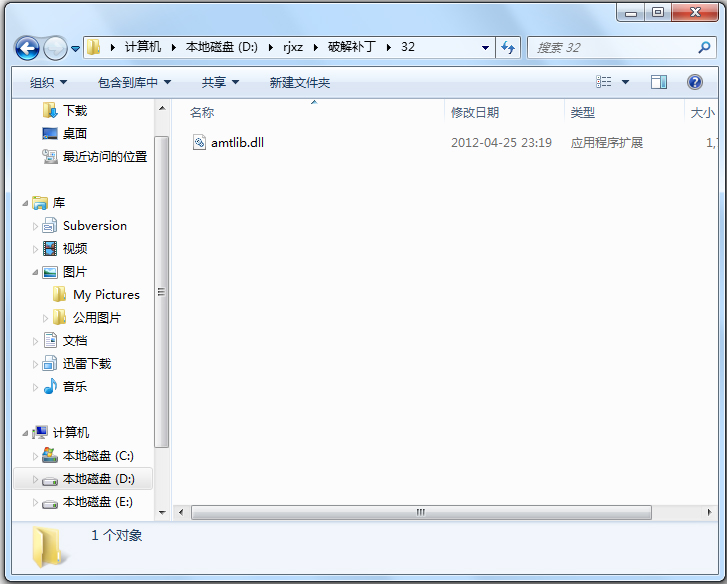Click the folder icon in address bar

[x=94, y=47]
